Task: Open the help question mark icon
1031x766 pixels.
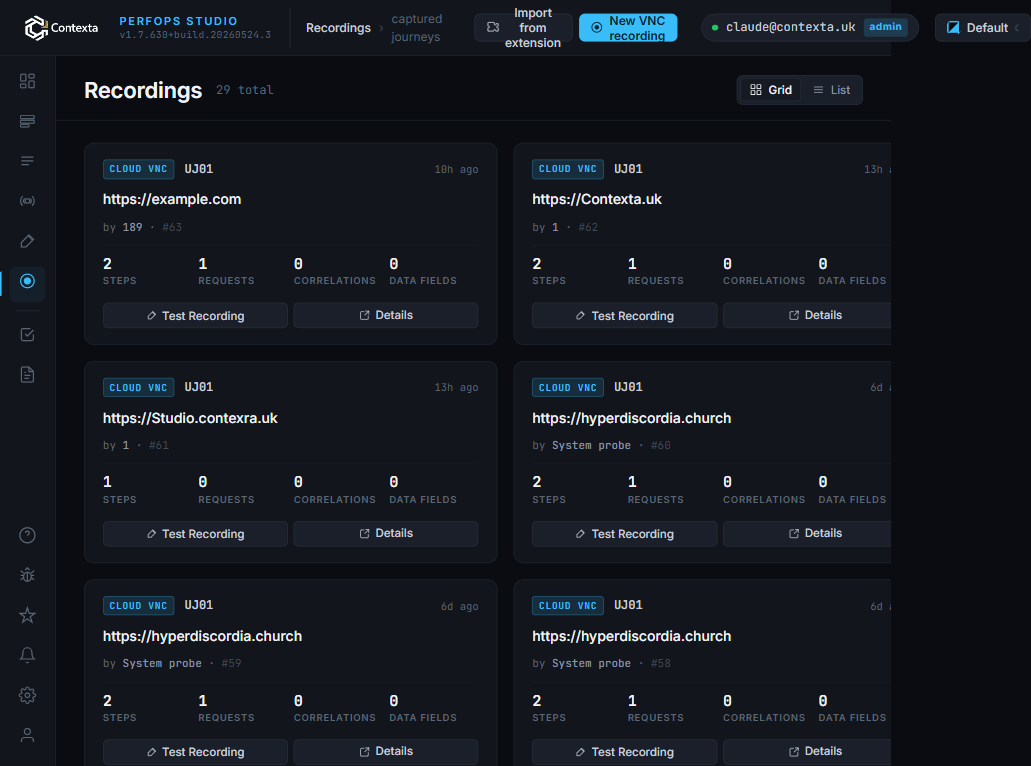Action: [x=27, y=535]
